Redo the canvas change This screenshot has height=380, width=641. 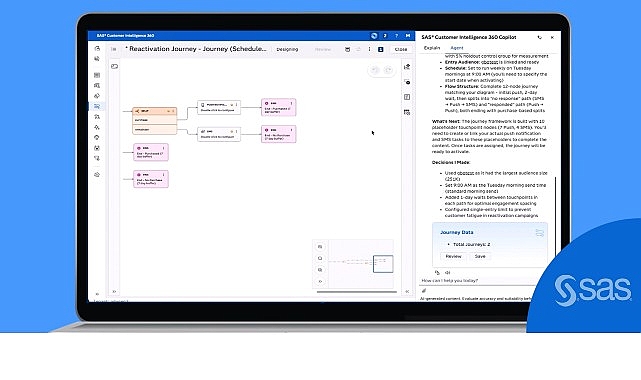point(388,70)
